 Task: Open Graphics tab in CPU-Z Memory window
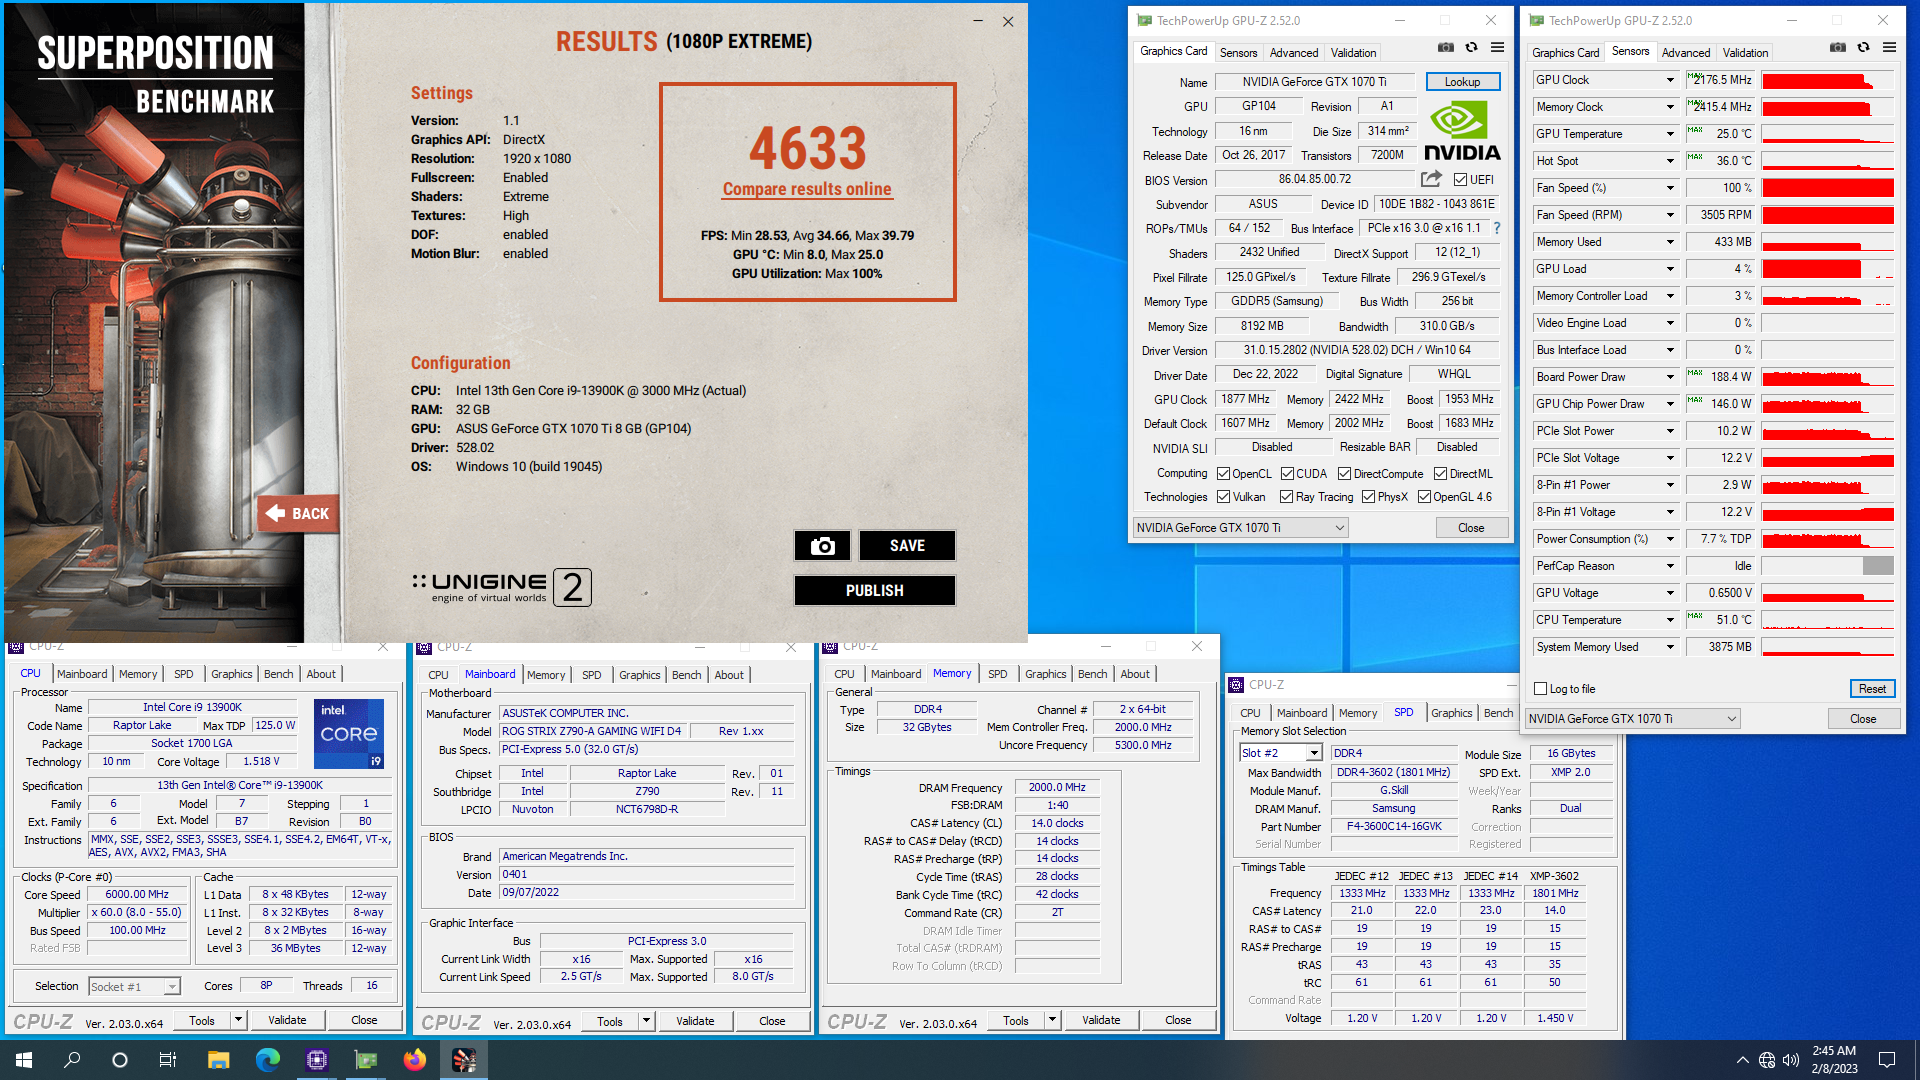point(1045,674)
